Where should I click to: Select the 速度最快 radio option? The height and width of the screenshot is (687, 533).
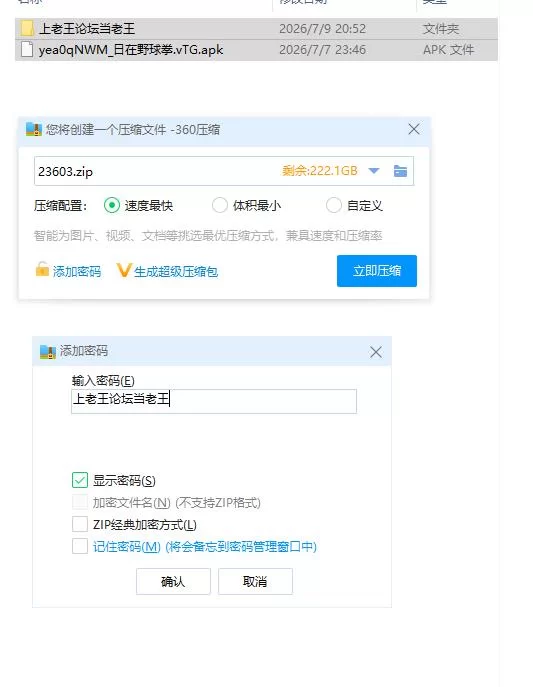pyautogui.click(x=112, y=205)
